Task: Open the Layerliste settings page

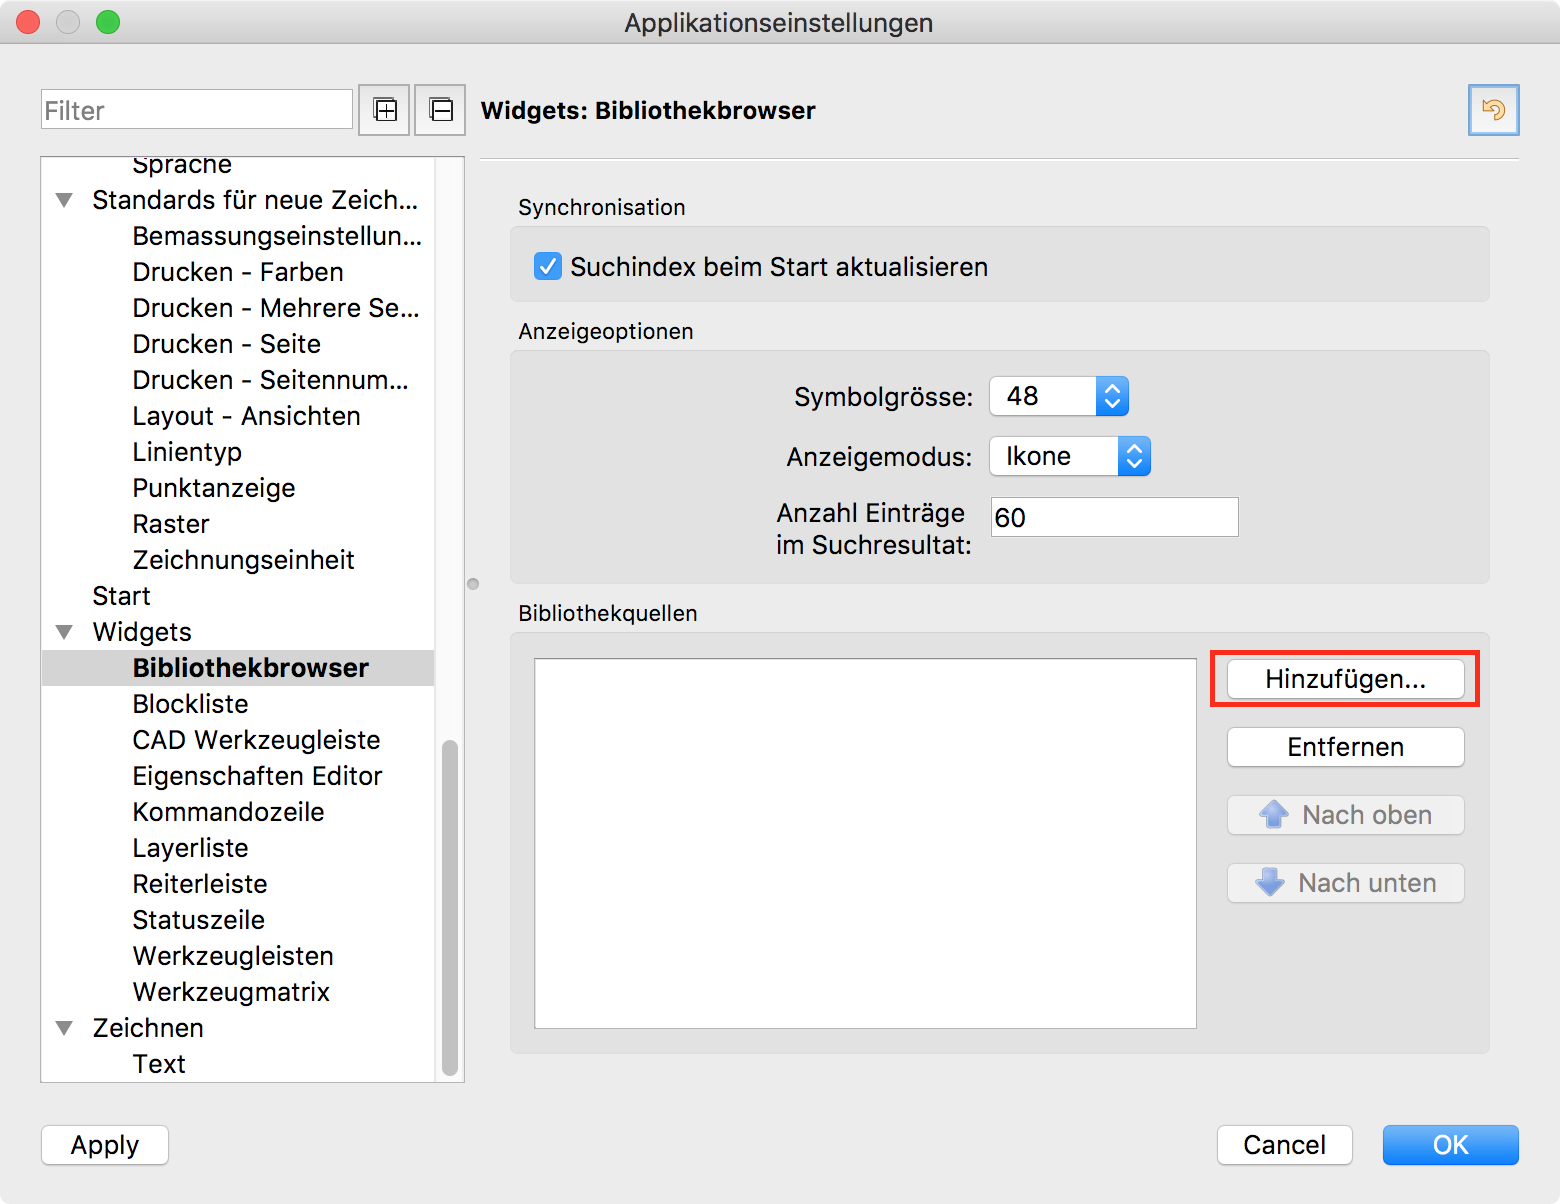Action: (x=190, y=848)
